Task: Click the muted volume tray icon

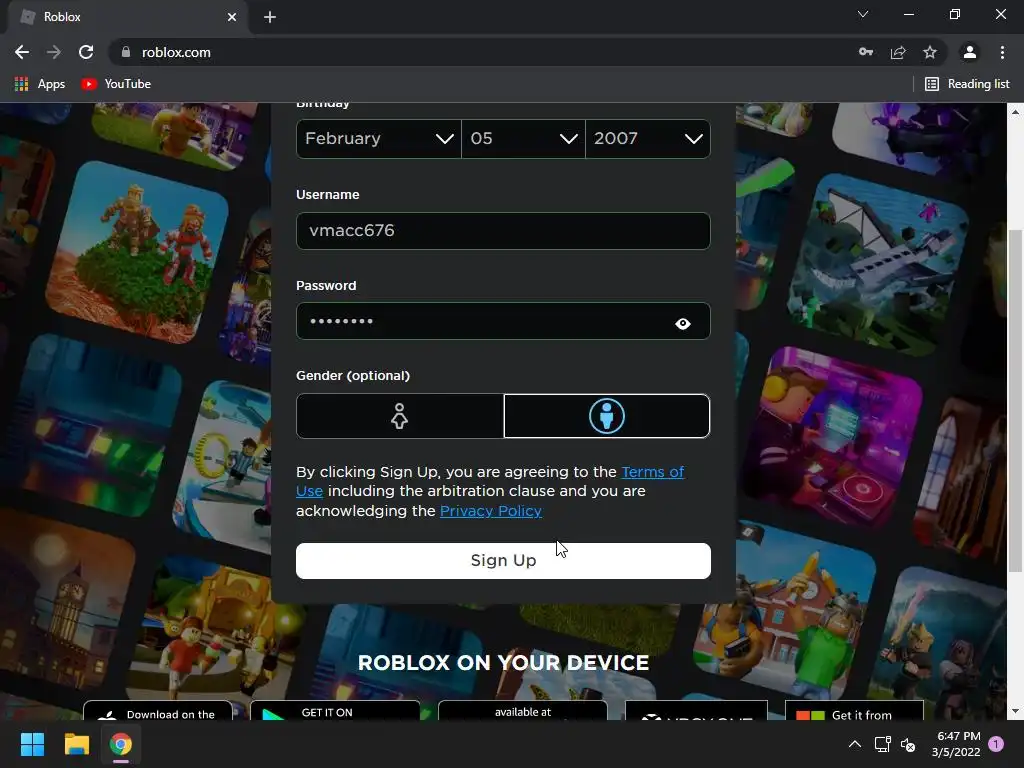Action: (908, 744)
